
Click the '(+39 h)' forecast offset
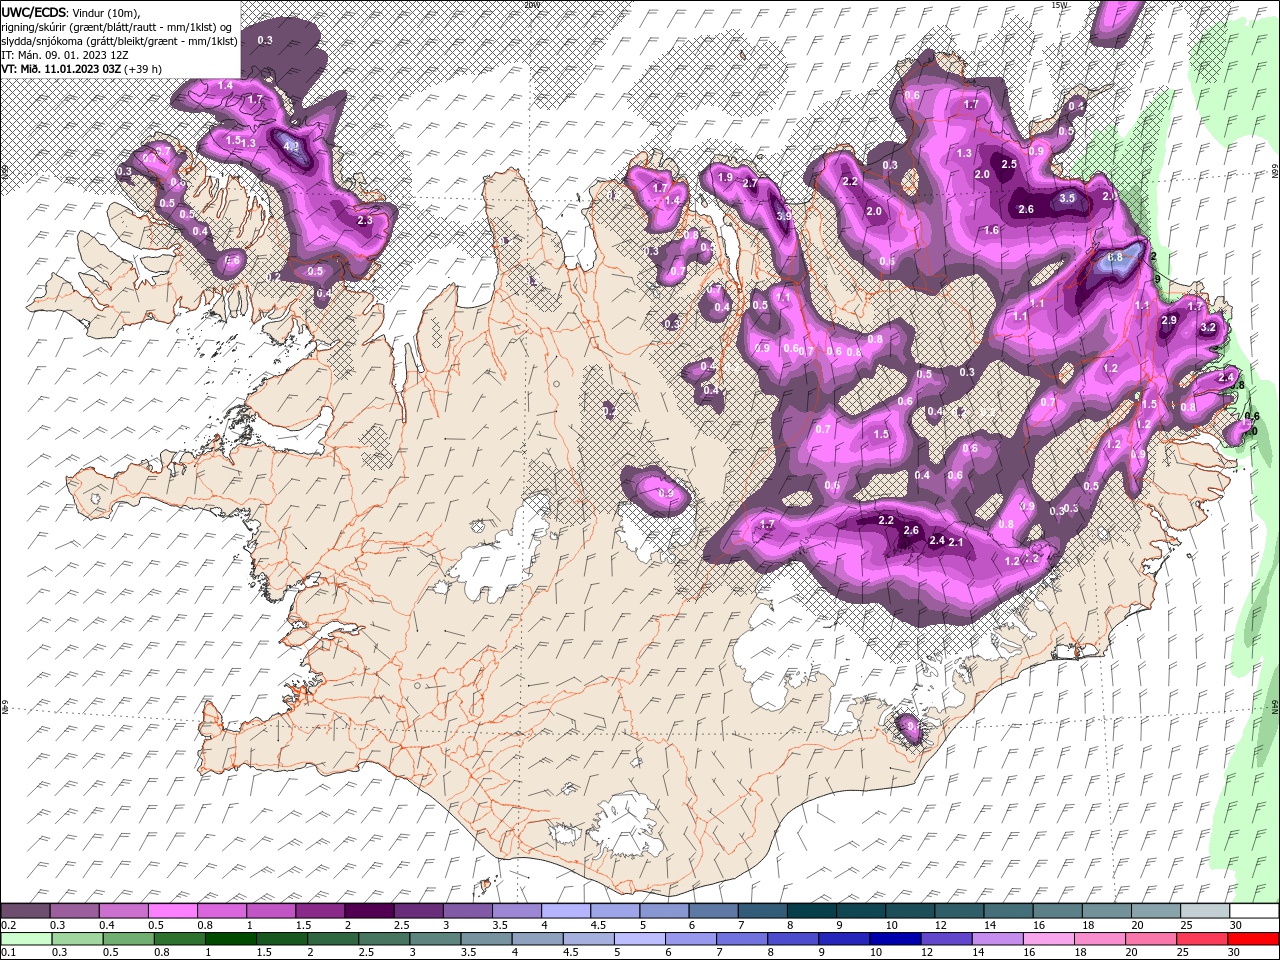[145, 69]
